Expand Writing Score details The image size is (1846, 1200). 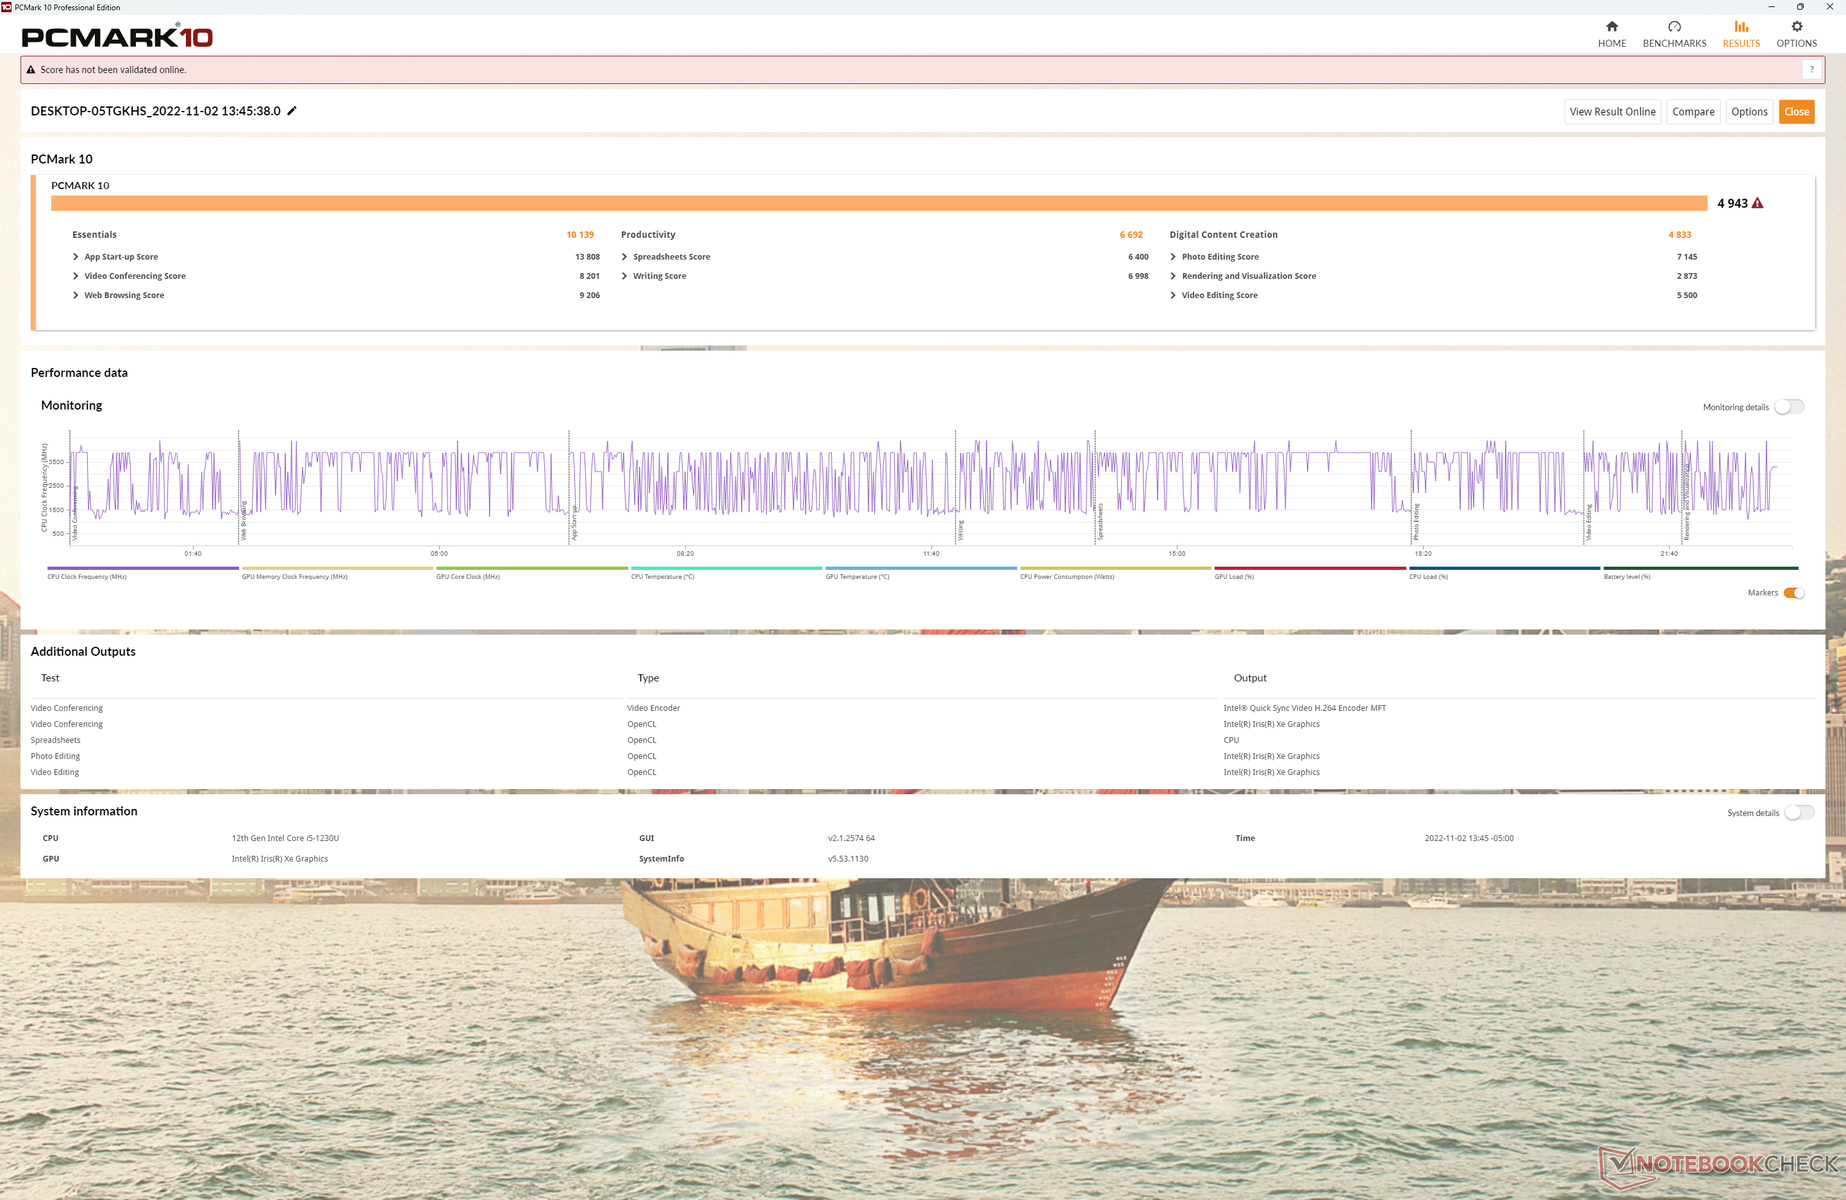[x=625, y=276]
